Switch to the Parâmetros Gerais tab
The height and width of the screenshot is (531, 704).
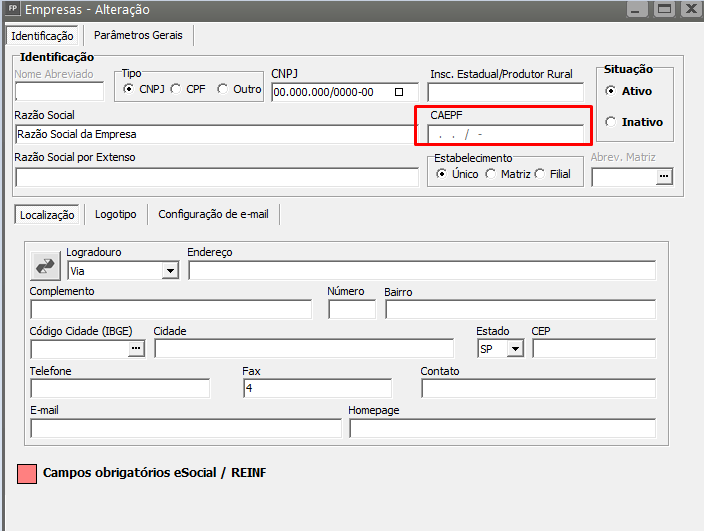[137, 35]
